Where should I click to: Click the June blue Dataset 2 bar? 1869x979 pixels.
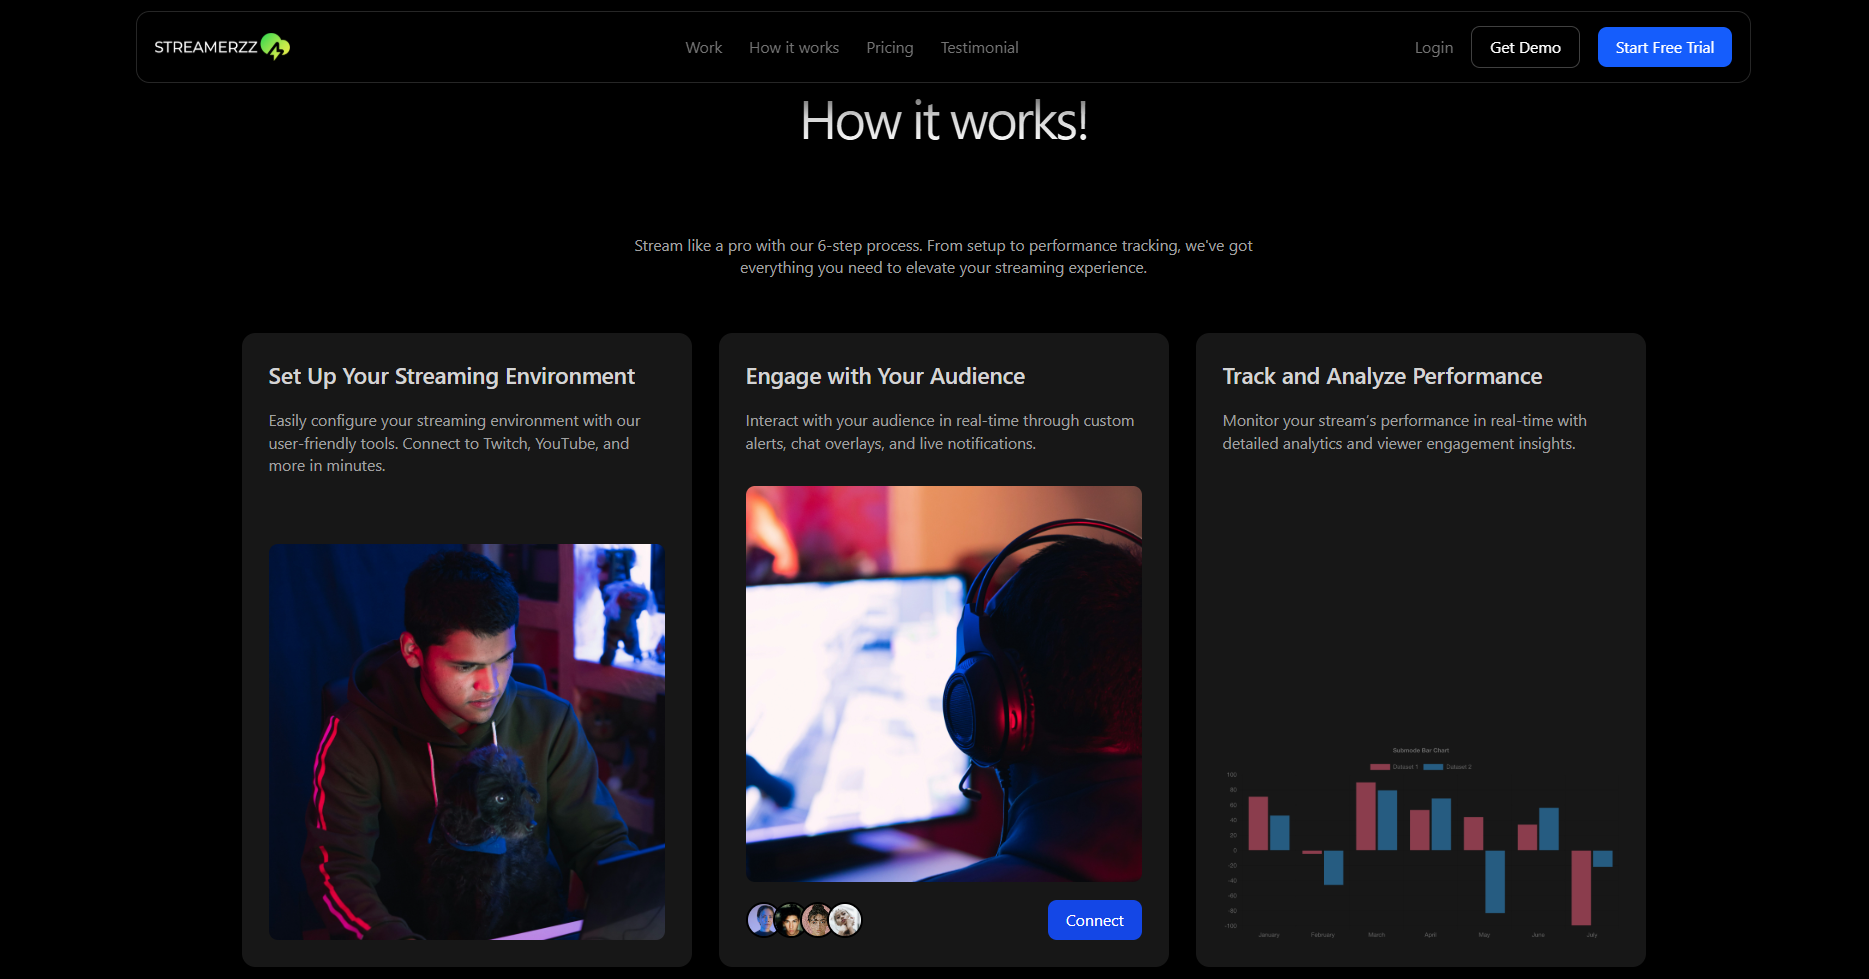pyautogui.click(x=1549, y=829)
